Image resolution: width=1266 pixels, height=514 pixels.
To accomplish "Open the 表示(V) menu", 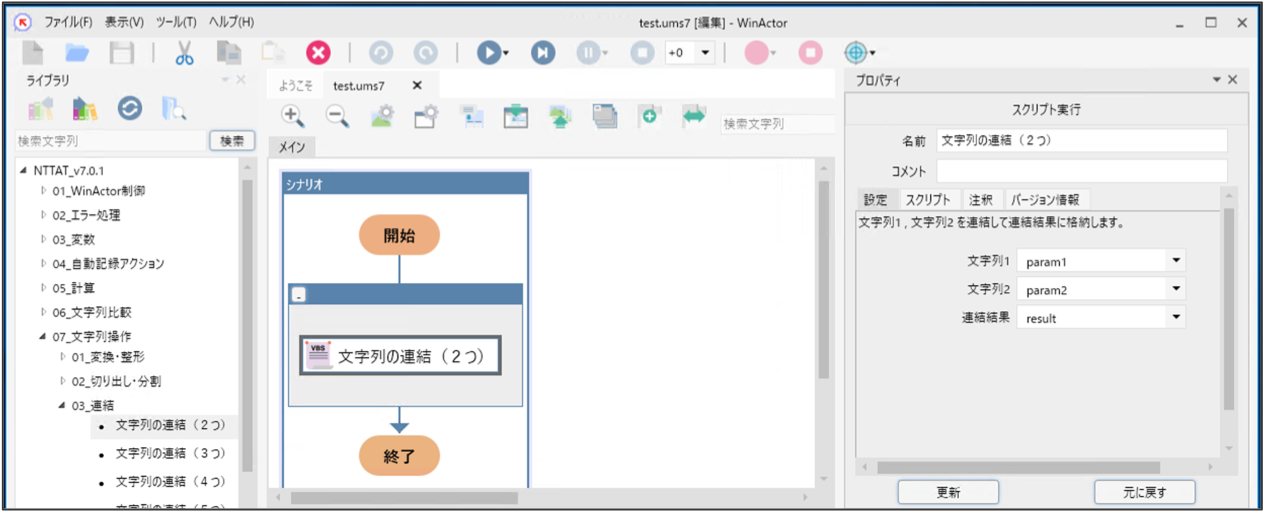I will 124,22.
